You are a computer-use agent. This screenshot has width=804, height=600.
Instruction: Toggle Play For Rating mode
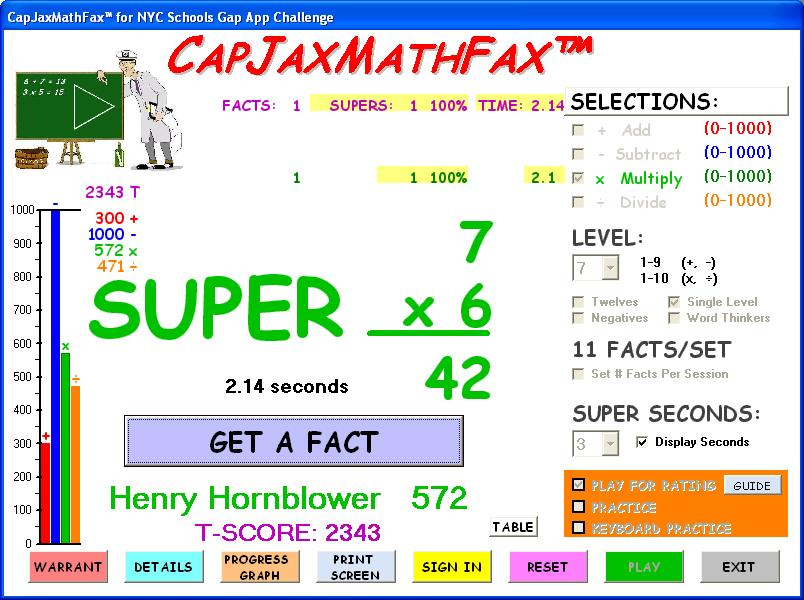tap(578, 485)
